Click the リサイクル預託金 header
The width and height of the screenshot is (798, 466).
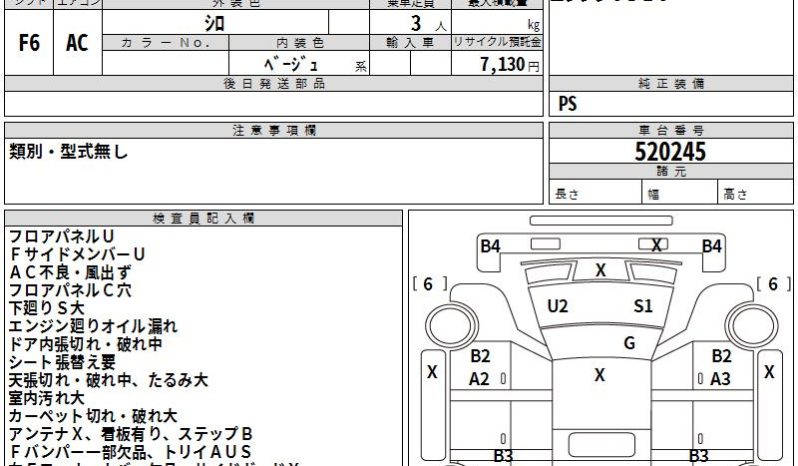[497, 43]
